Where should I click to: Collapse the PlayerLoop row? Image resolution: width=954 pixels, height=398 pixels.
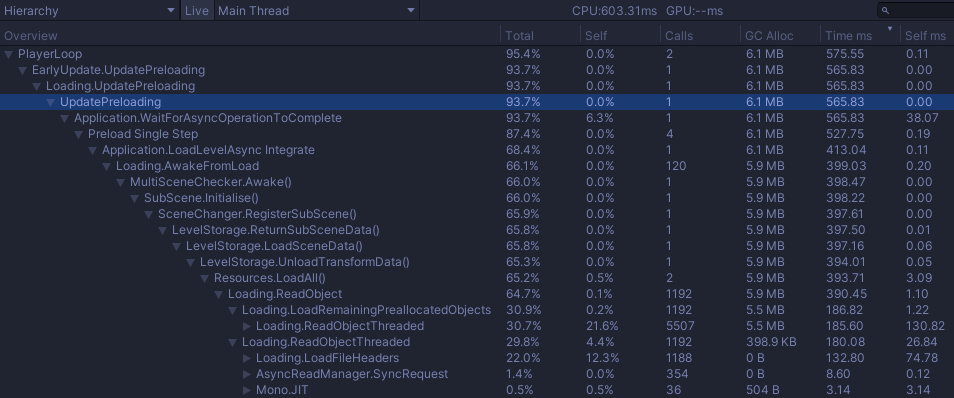click(x=9, y=54)
